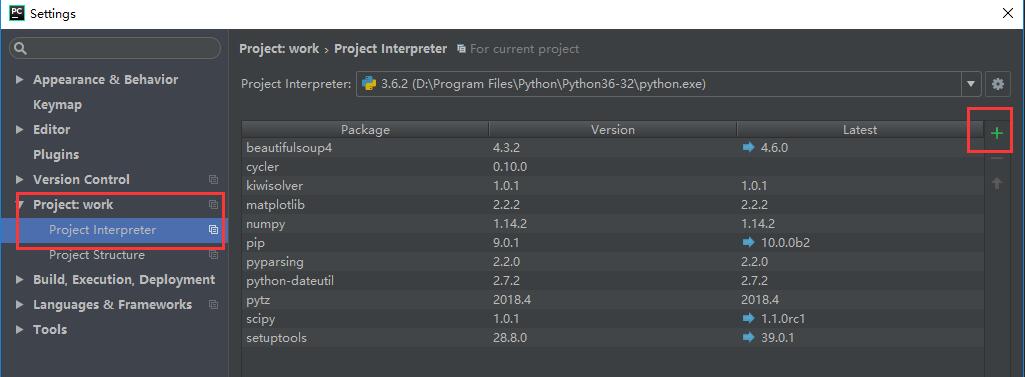
Task: Sort by Latest column header
Action: point(860,129)
